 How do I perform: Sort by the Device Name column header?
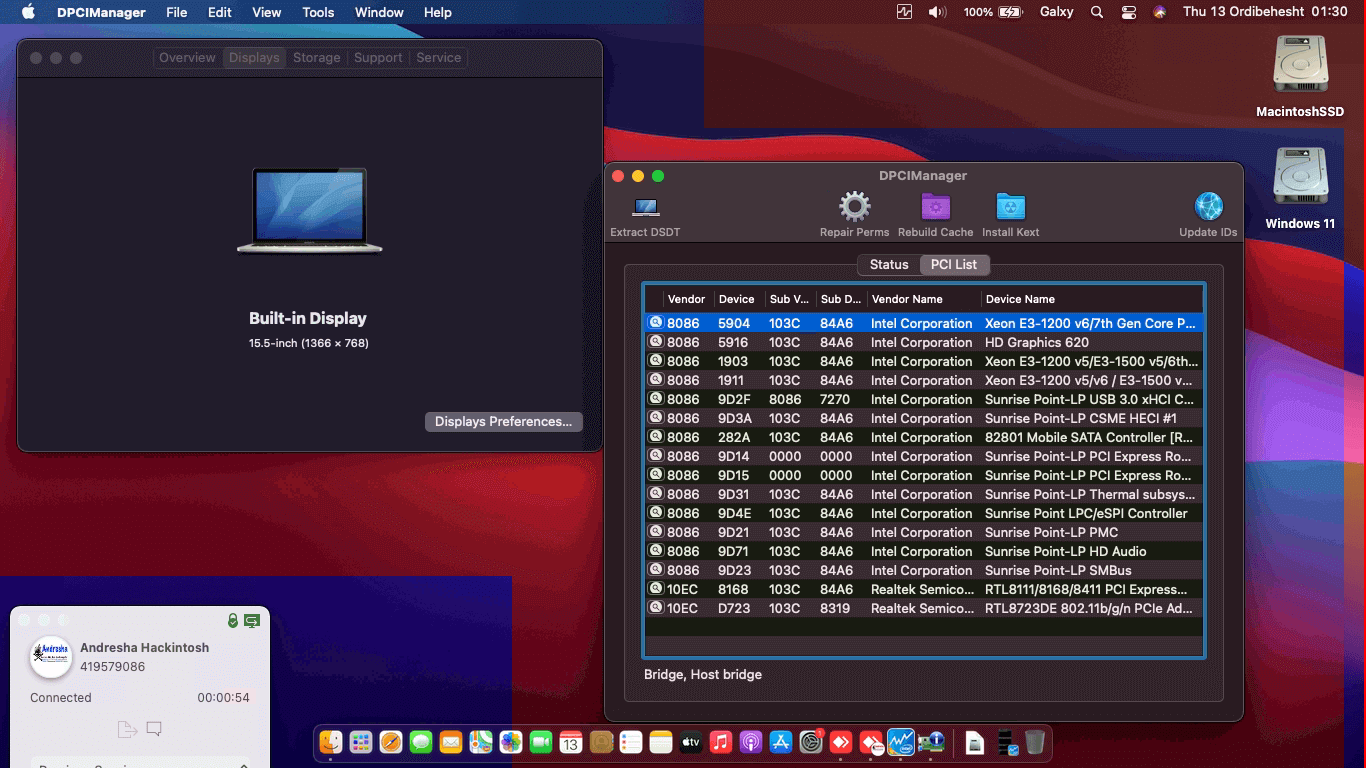point(1092,299)
